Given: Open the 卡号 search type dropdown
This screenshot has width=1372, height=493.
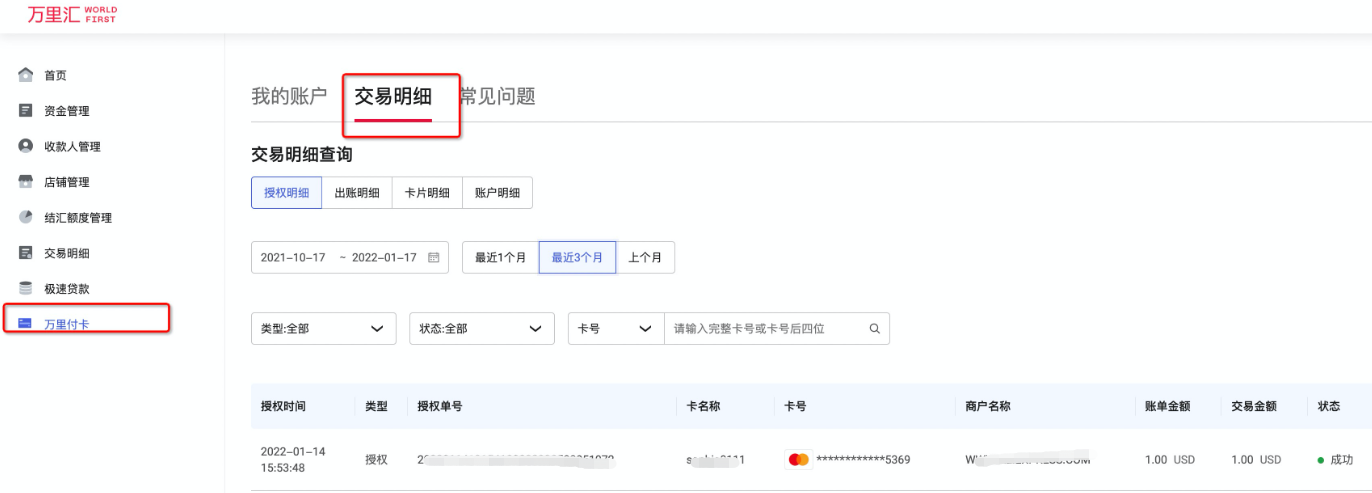Looking at the screenshot, I should (x=616, y=328).
